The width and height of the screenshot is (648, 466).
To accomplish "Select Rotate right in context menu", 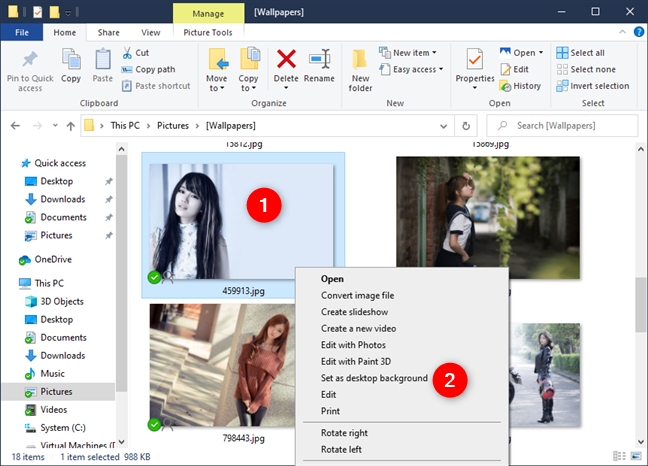I will click(346, 433).
